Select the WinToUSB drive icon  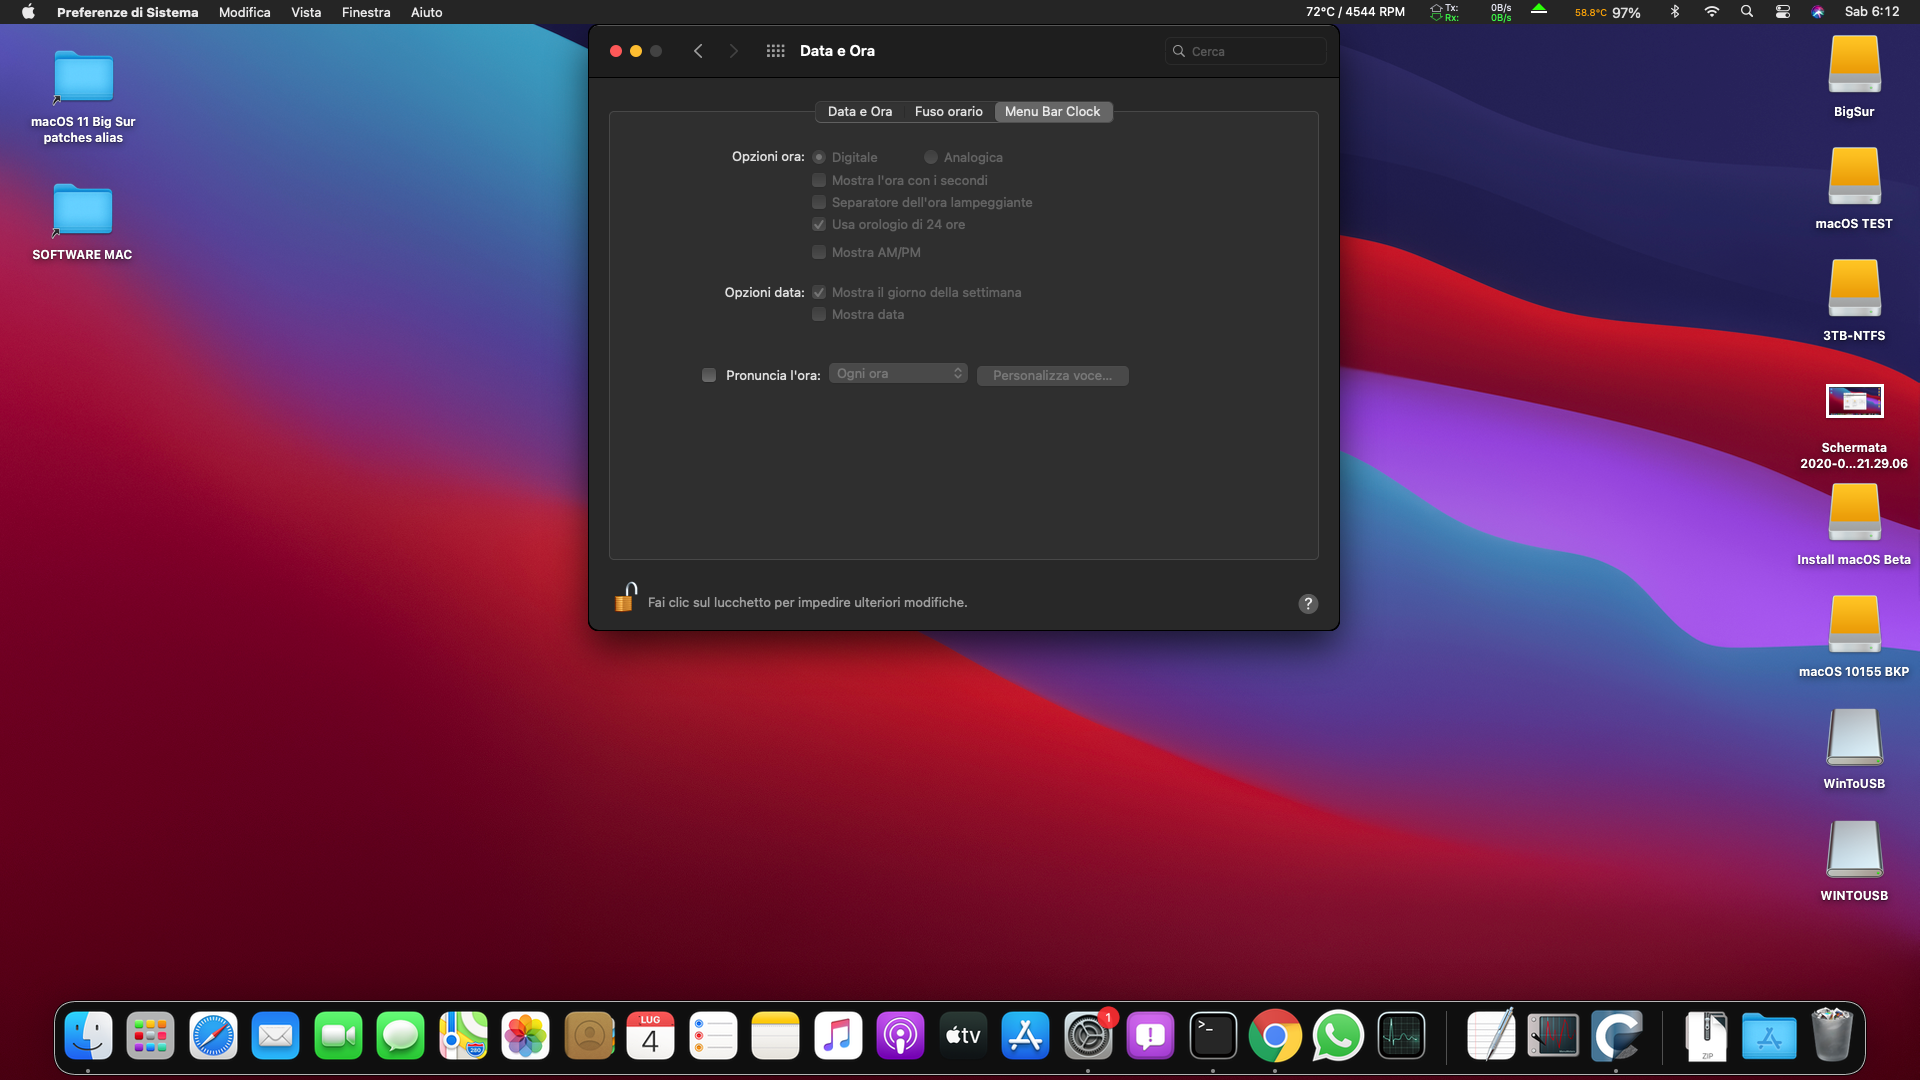(x=1854, y=738)
